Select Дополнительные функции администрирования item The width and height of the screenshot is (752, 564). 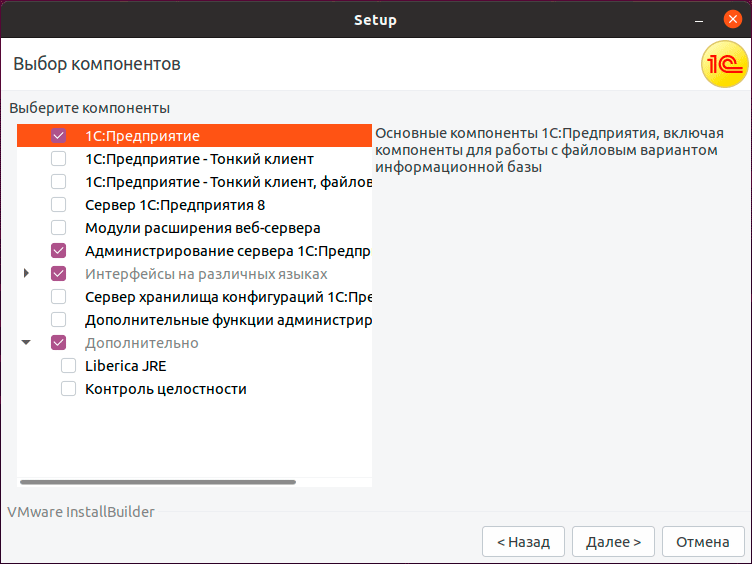228,320
